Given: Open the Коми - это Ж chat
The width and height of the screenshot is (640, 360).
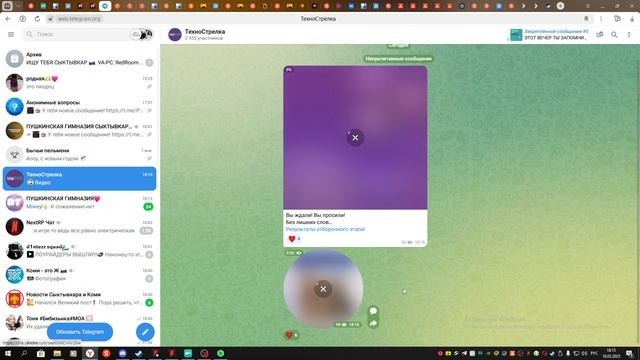Looking at the screenshot, I should [80, 275].
